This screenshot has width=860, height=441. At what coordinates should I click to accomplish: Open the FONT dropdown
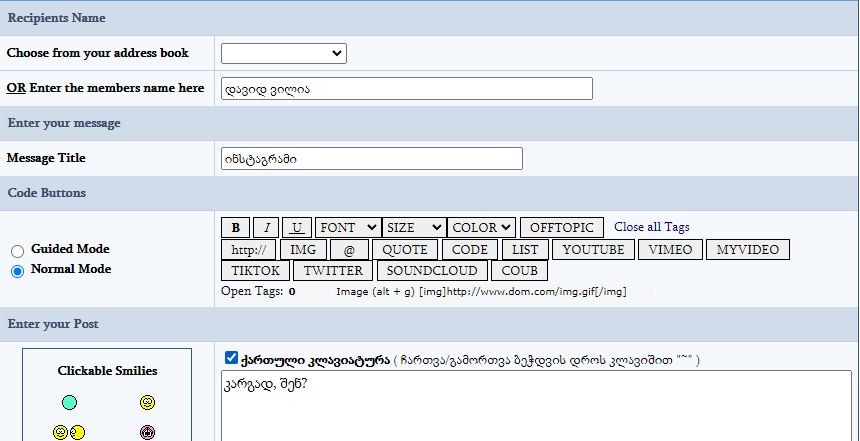(348, 228)
